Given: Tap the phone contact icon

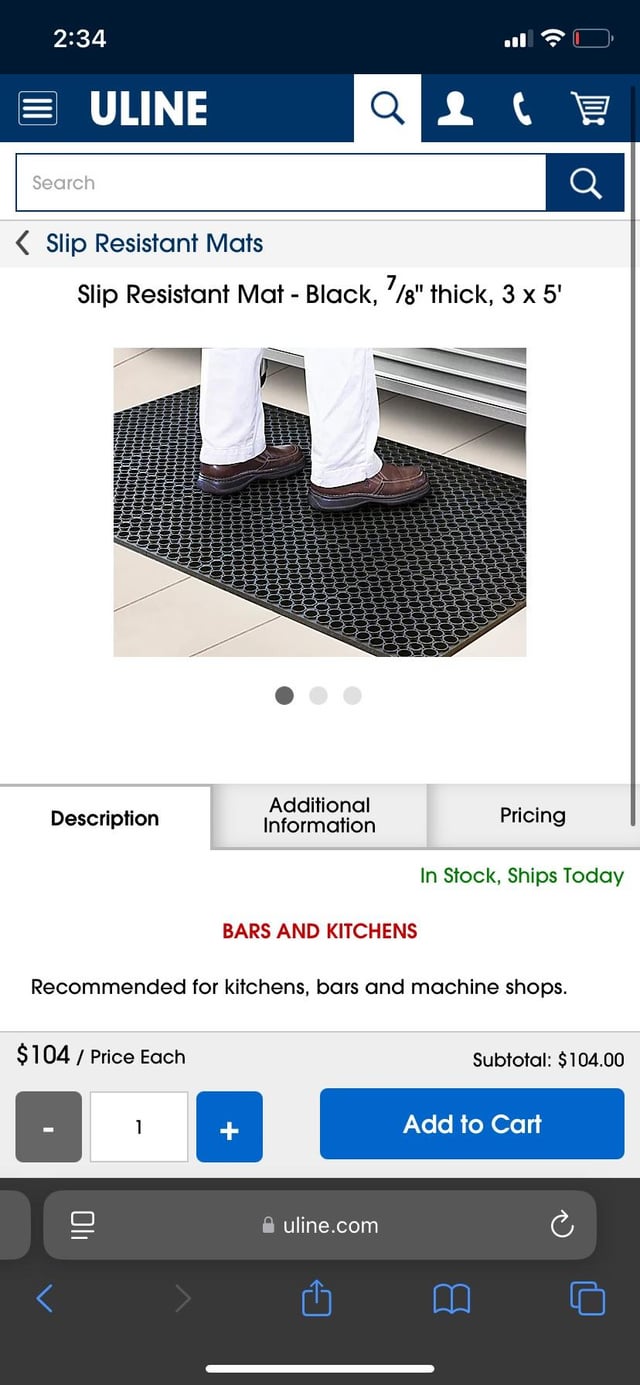Looking at the screenshot, I should point(522,108).
